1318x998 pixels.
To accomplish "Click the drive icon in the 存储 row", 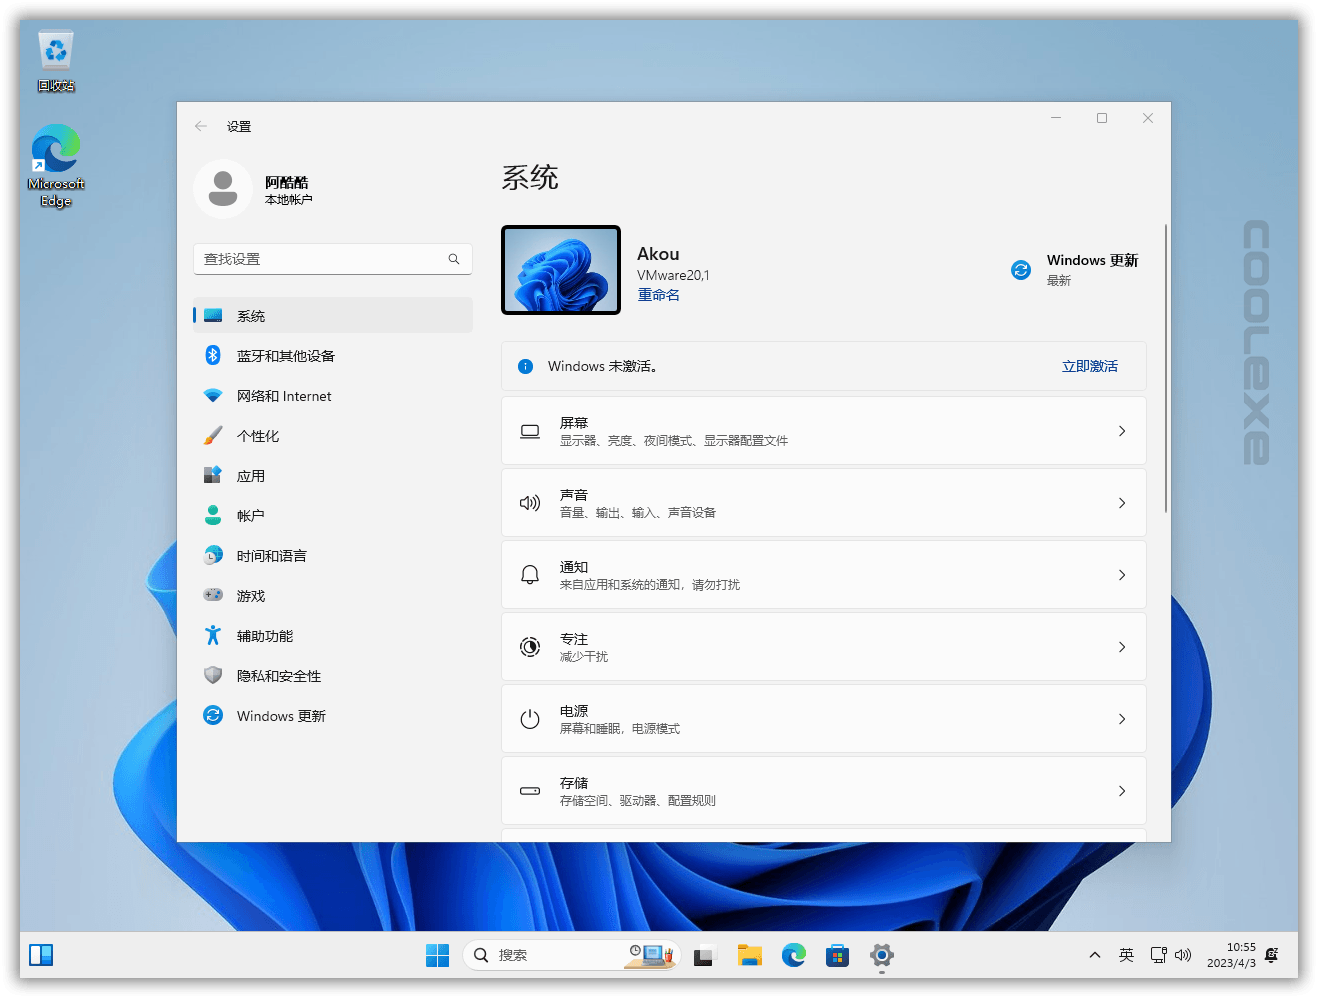I will (530, 791).
